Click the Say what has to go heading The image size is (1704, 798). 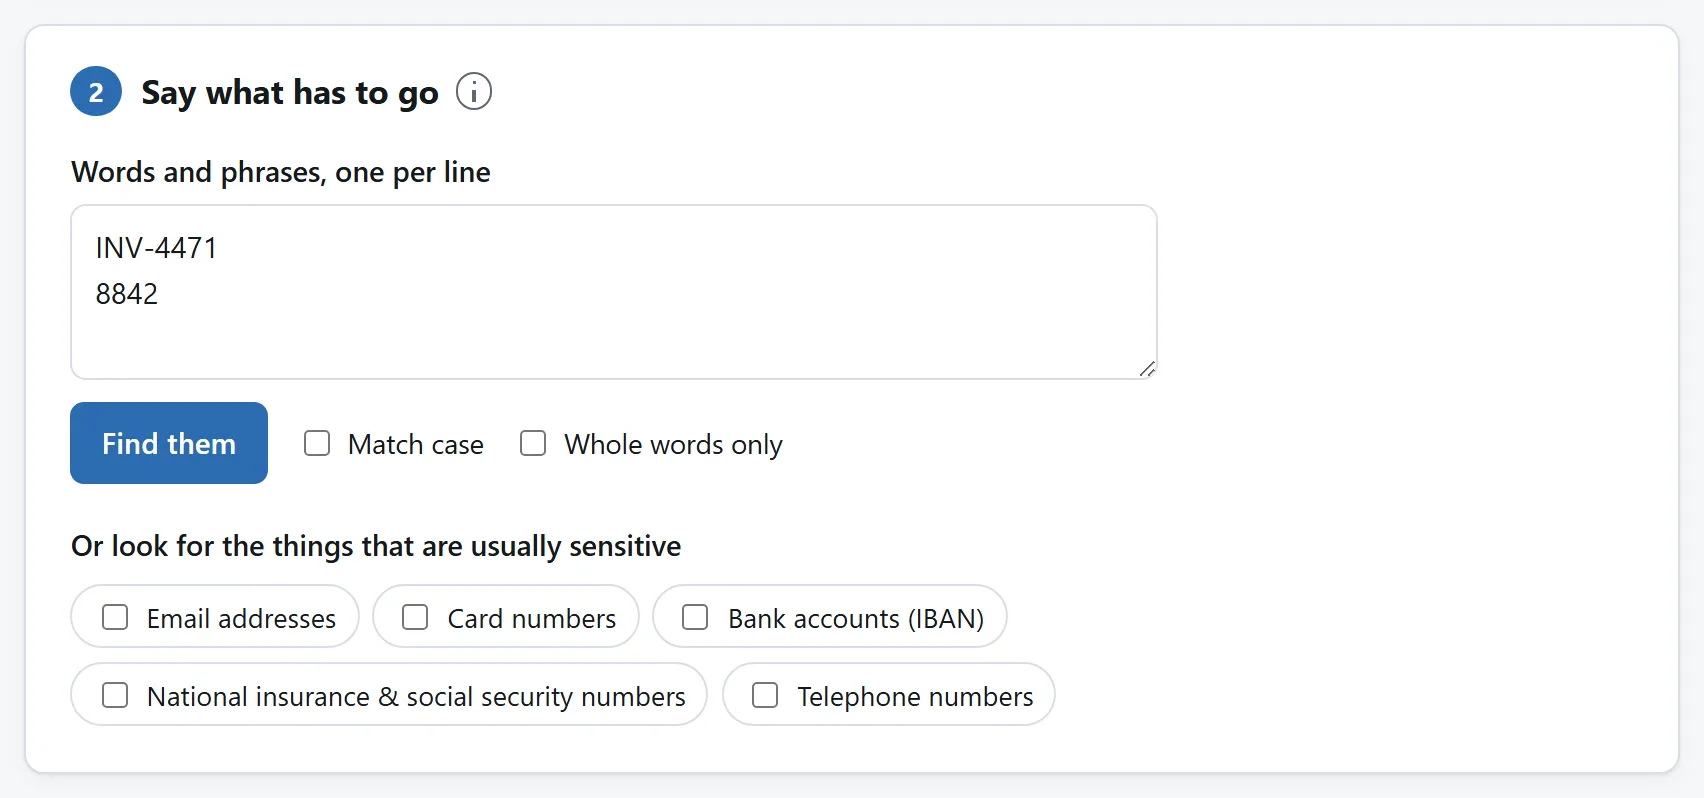[290, 93]
